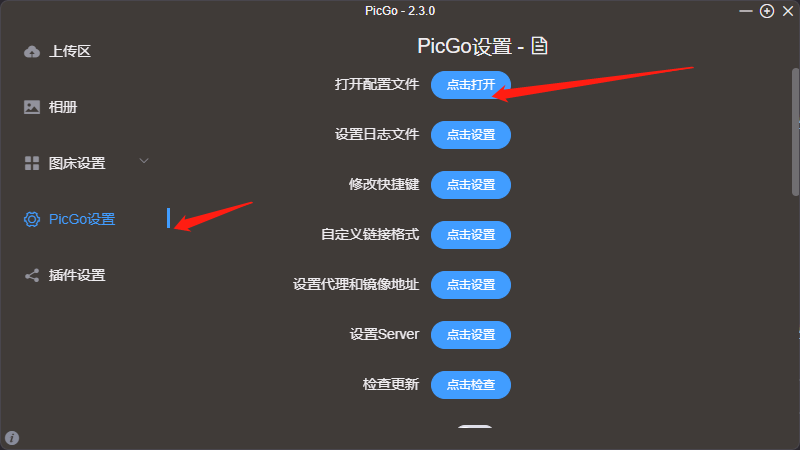Screen dimensions: 800x450
Task: Click 点击设置 next to 设置代理和镜像地址
Action: [471, 285]
